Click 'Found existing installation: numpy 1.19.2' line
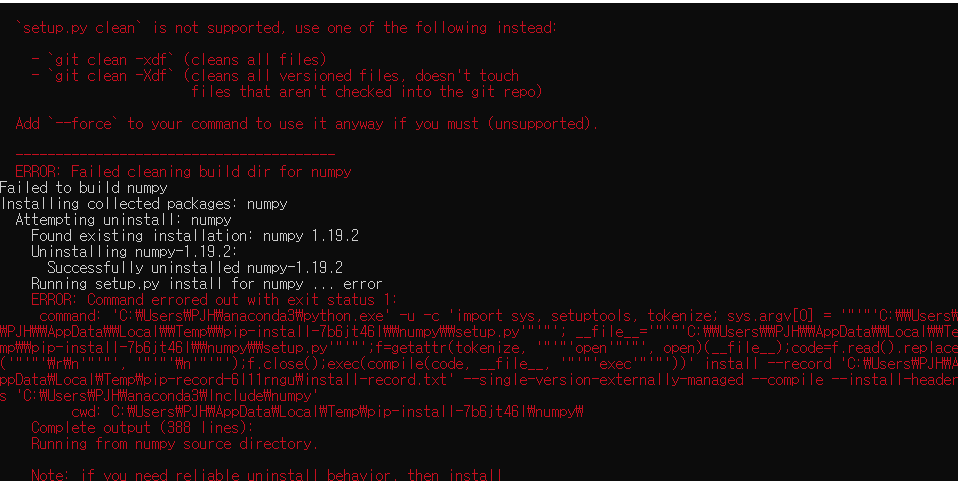The height and width of the screenshot is (481, 958). click(195, 236)
